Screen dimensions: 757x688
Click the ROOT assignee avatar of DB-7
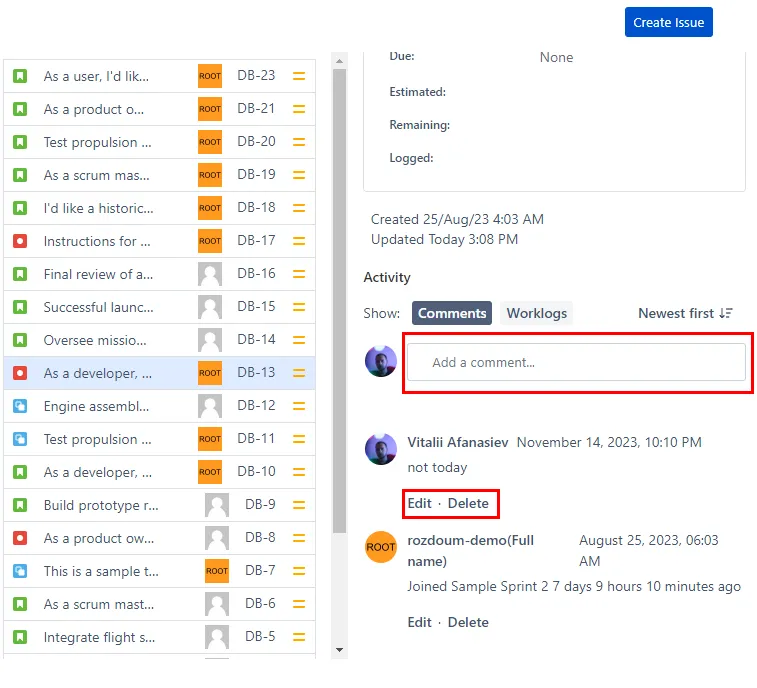click(217, 571)
